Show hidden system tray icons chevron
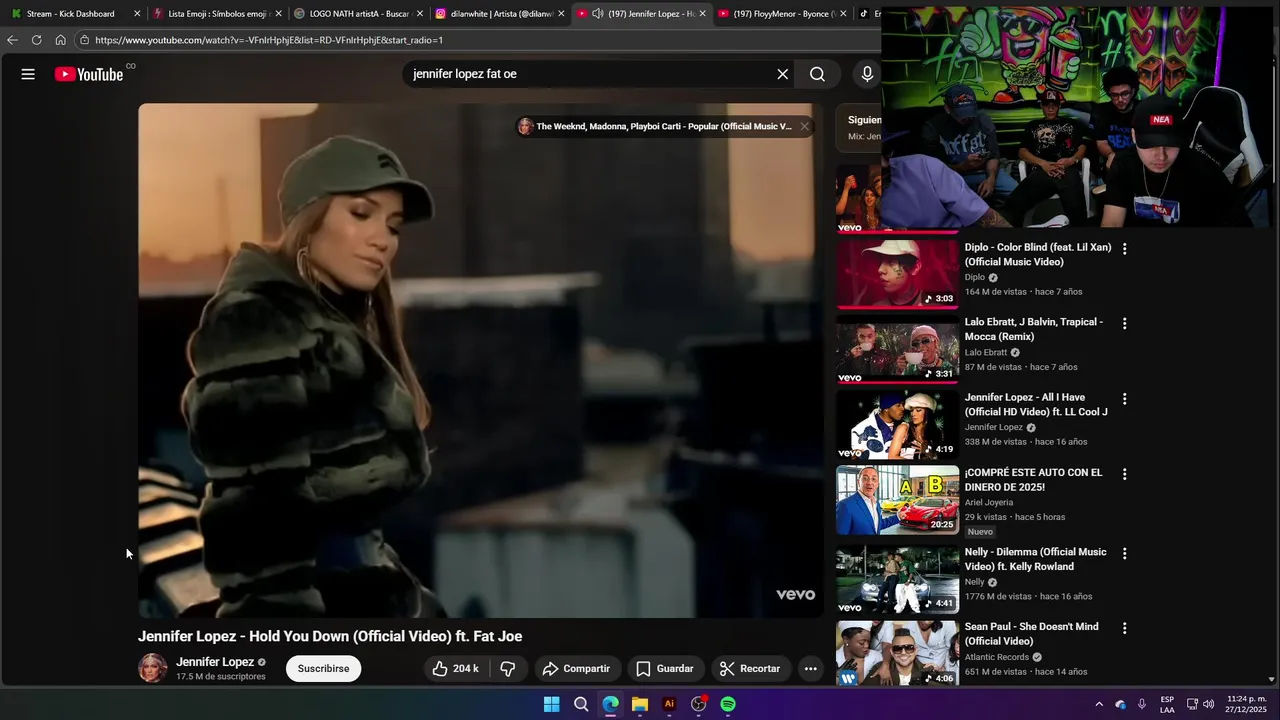The width and height of the screenshot is (1280, 720). 1099,704
